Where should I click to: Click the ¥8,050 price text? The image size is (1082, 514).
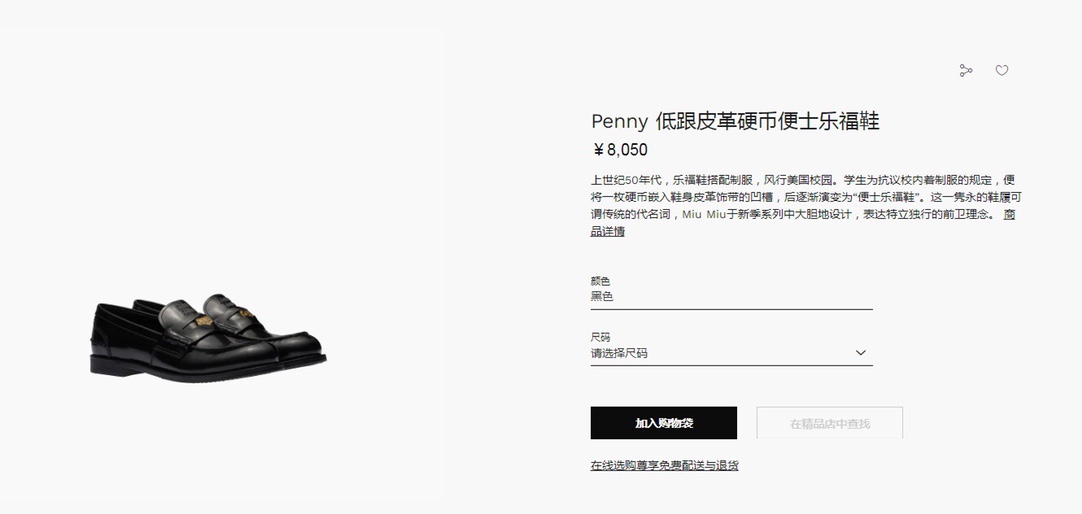point(620,150)
